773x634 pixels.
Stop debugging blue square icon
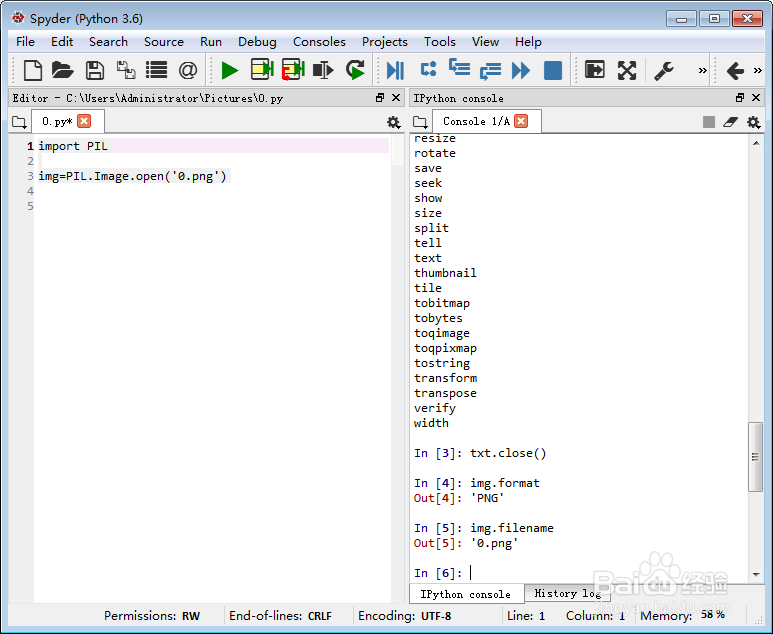click(x=553, y=70)
